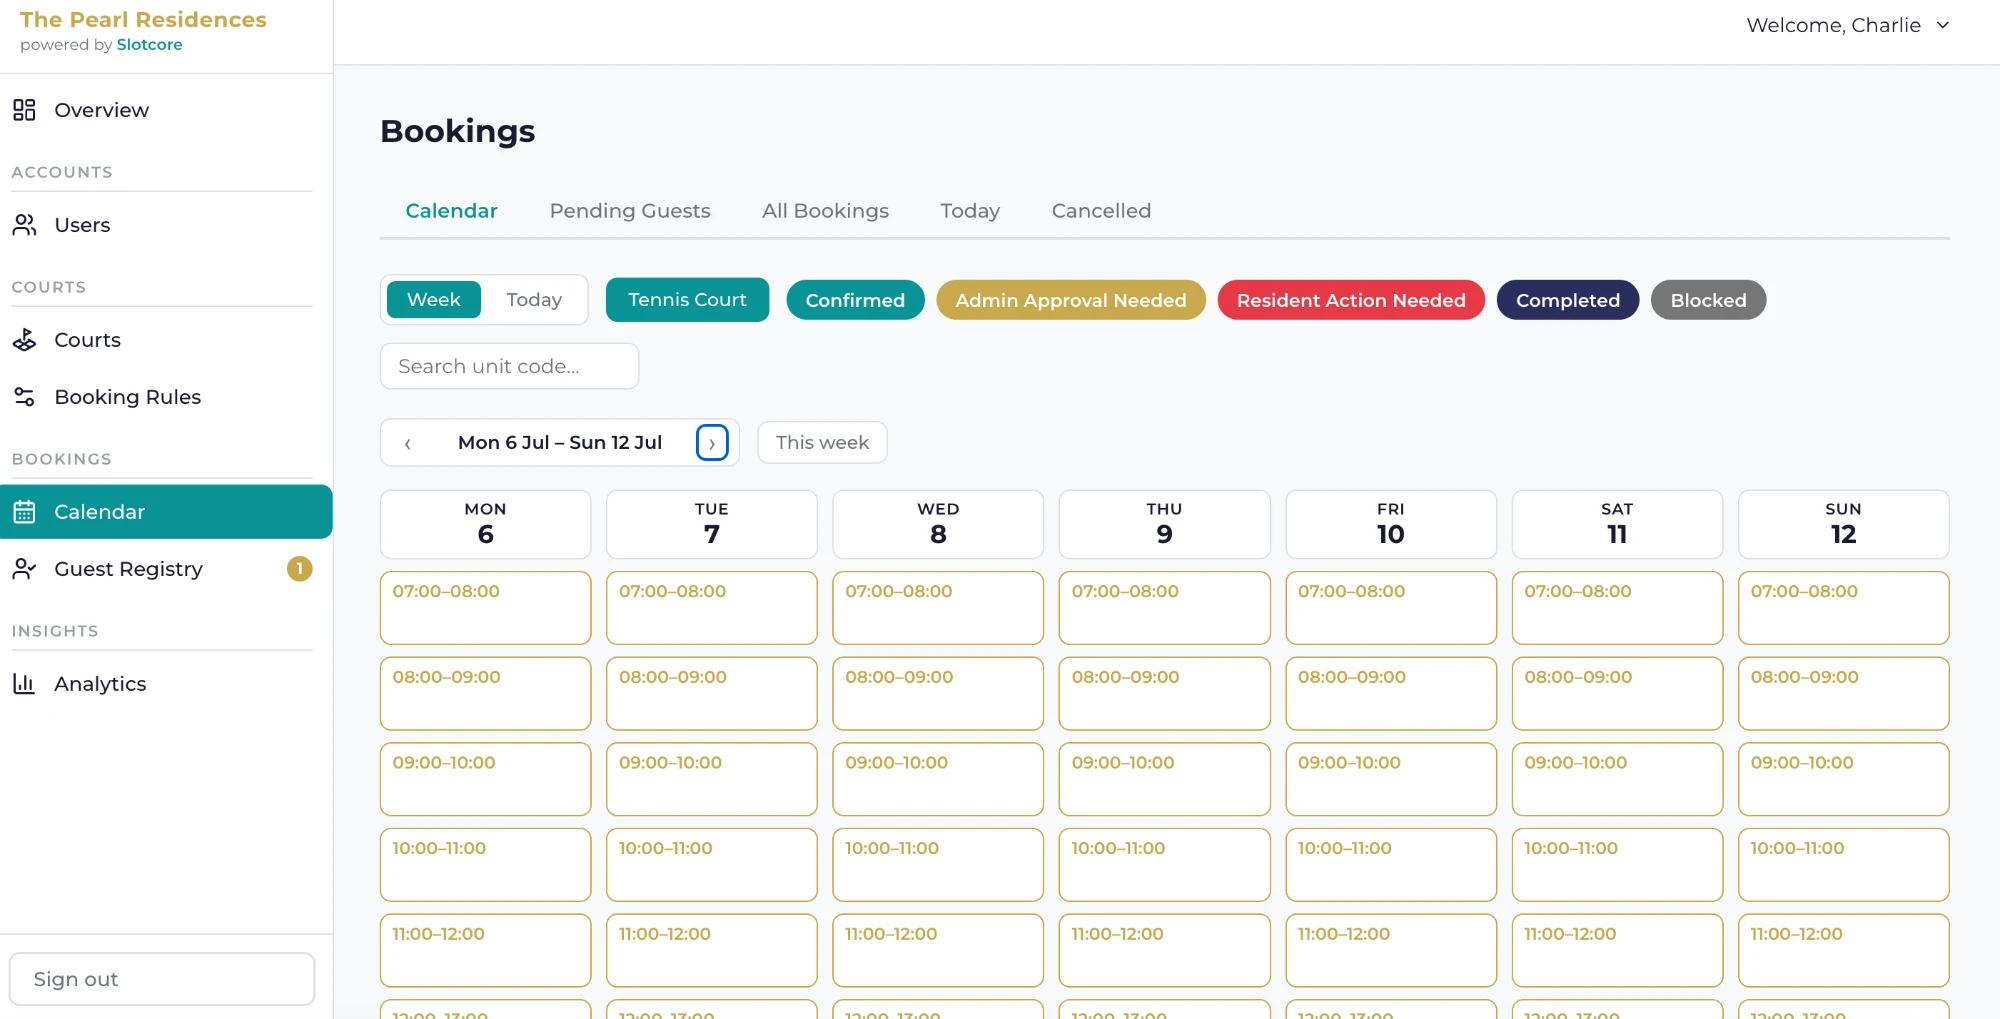Click the Guest Registry badge showing 1
The height and width of the screenshot is (1019, 2000).
[299, 569]
